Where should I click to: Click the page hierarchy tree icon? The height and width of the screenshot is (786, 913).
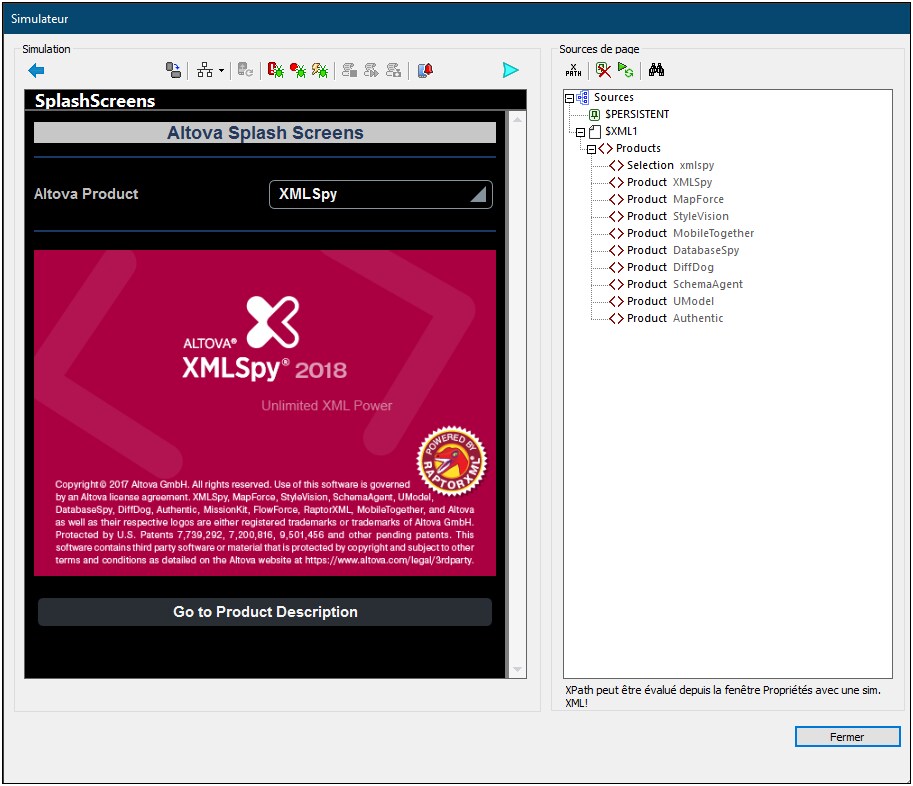pyautogui.click(x=205, y=70)
